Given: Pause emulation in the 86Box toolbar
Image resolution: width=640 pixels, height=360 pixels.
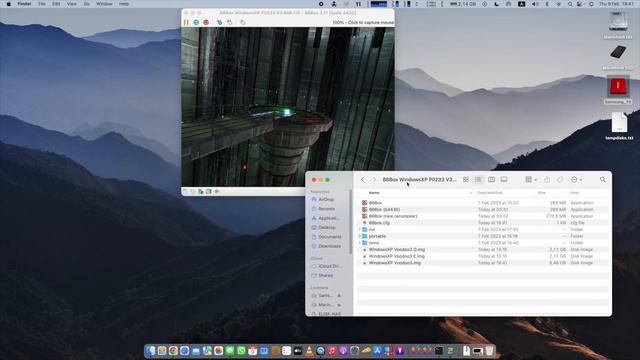Looking at the screenshot, I should 186,22.
